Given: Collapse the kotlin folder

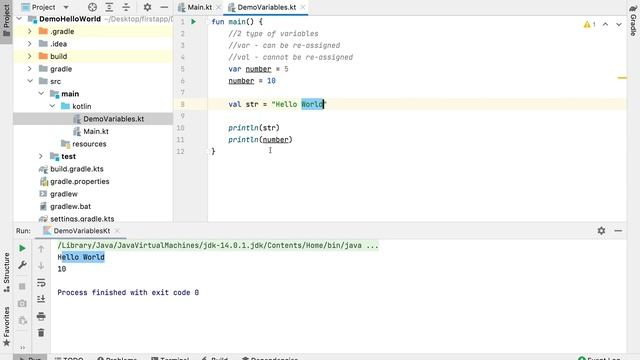Looking at the screenshot, I should coord(52,106).
